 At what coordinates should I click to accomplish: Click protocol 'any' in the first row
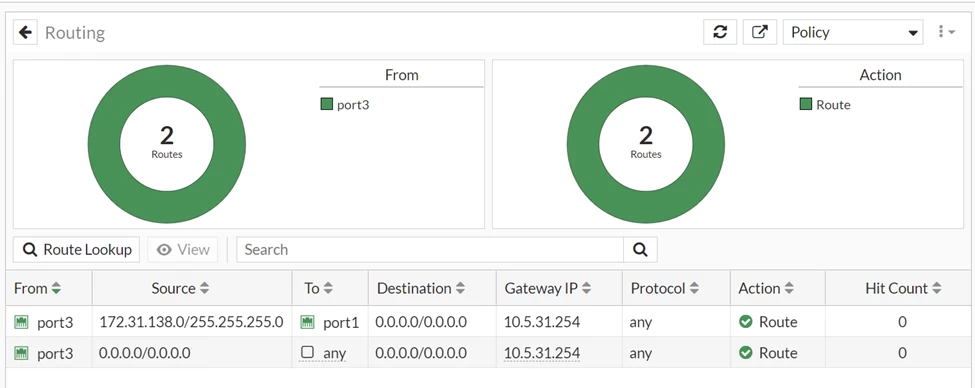point(640,323)
